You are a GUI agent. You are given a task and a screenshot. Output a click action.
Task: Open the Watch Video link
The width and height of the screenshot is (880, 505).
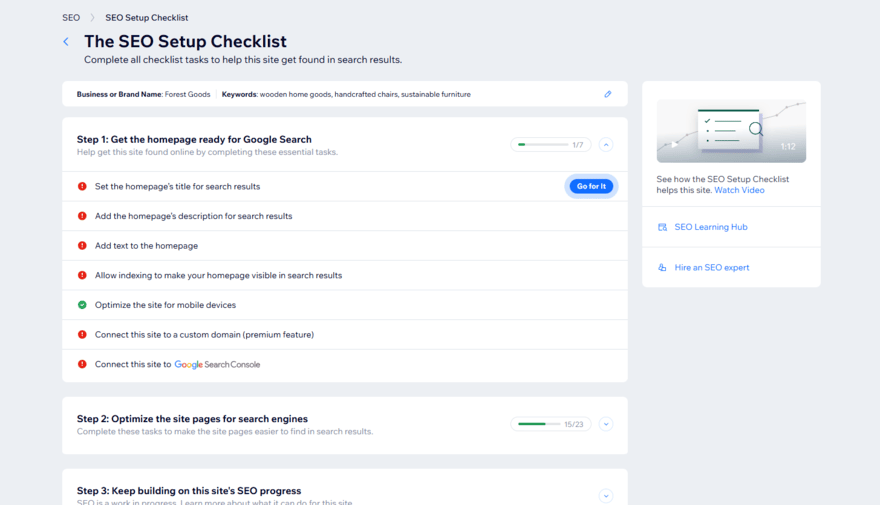click(739, 190)
